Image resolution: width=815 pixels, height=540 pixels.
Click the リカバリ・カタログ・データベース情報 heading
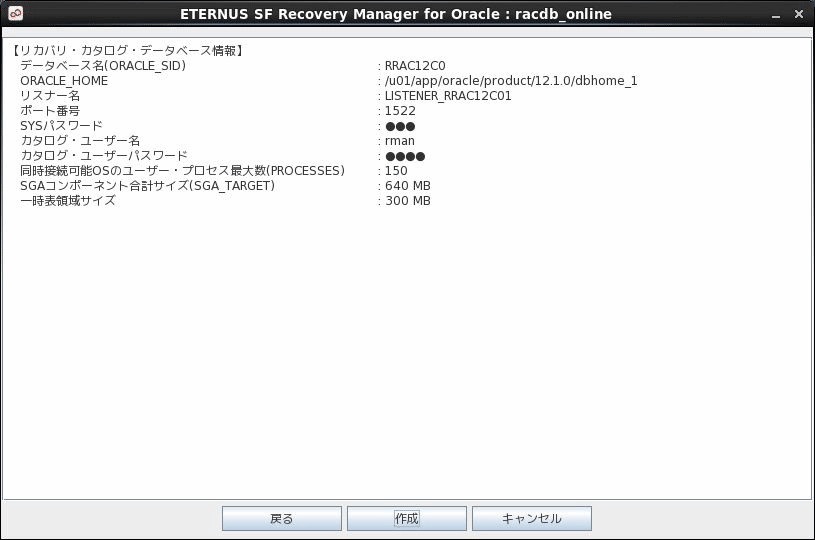[127, 50]
